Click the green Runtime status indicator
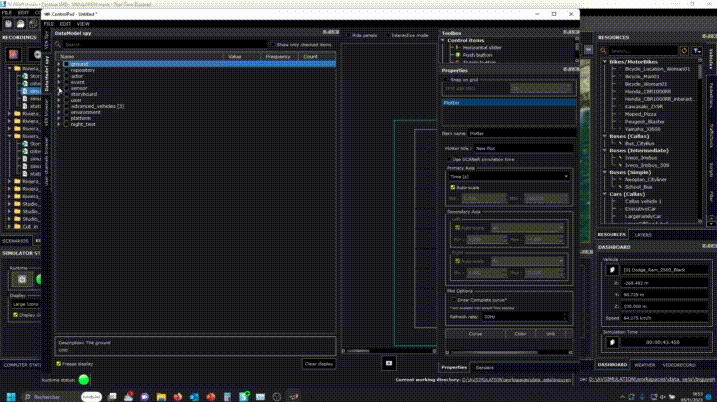This screenshot has width=717, height=402. pos(84,380)
